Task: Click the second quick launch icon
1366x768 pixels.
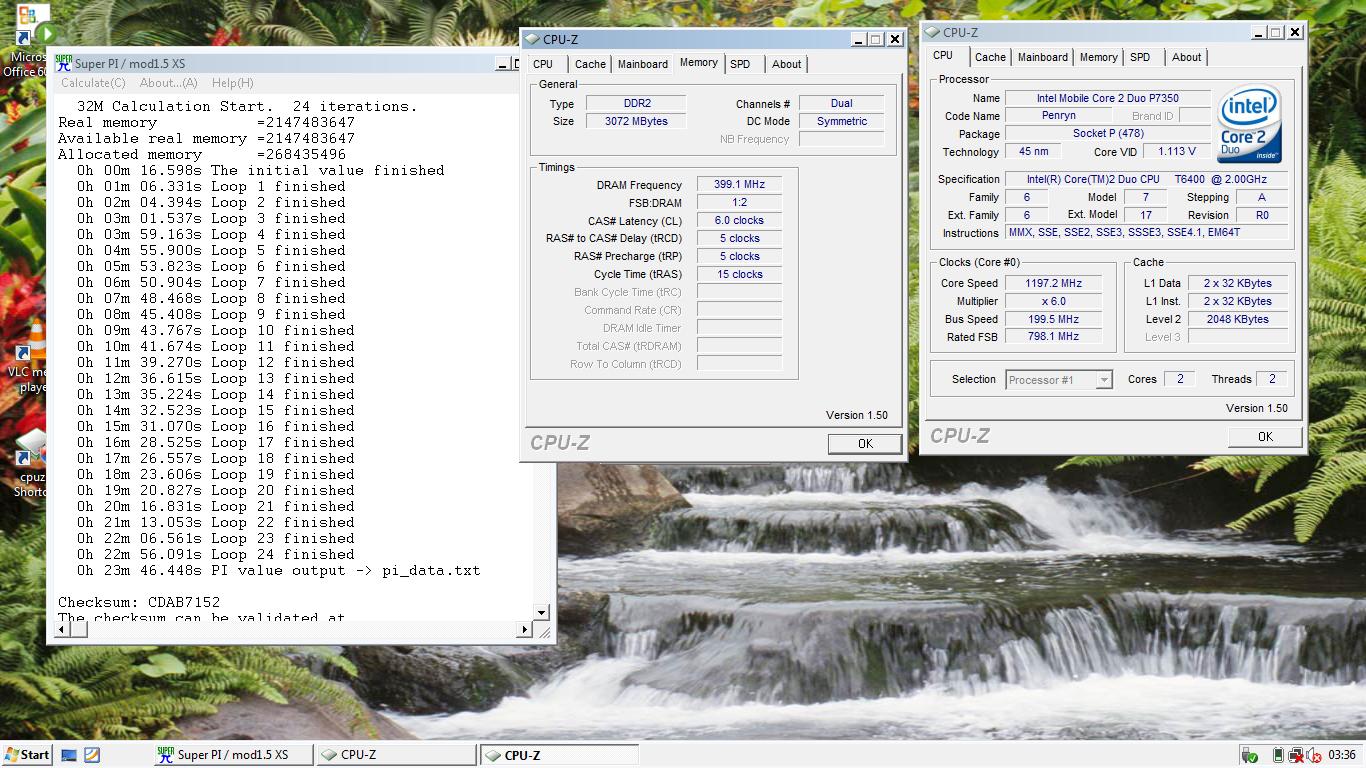Action: tap(91, 755)
